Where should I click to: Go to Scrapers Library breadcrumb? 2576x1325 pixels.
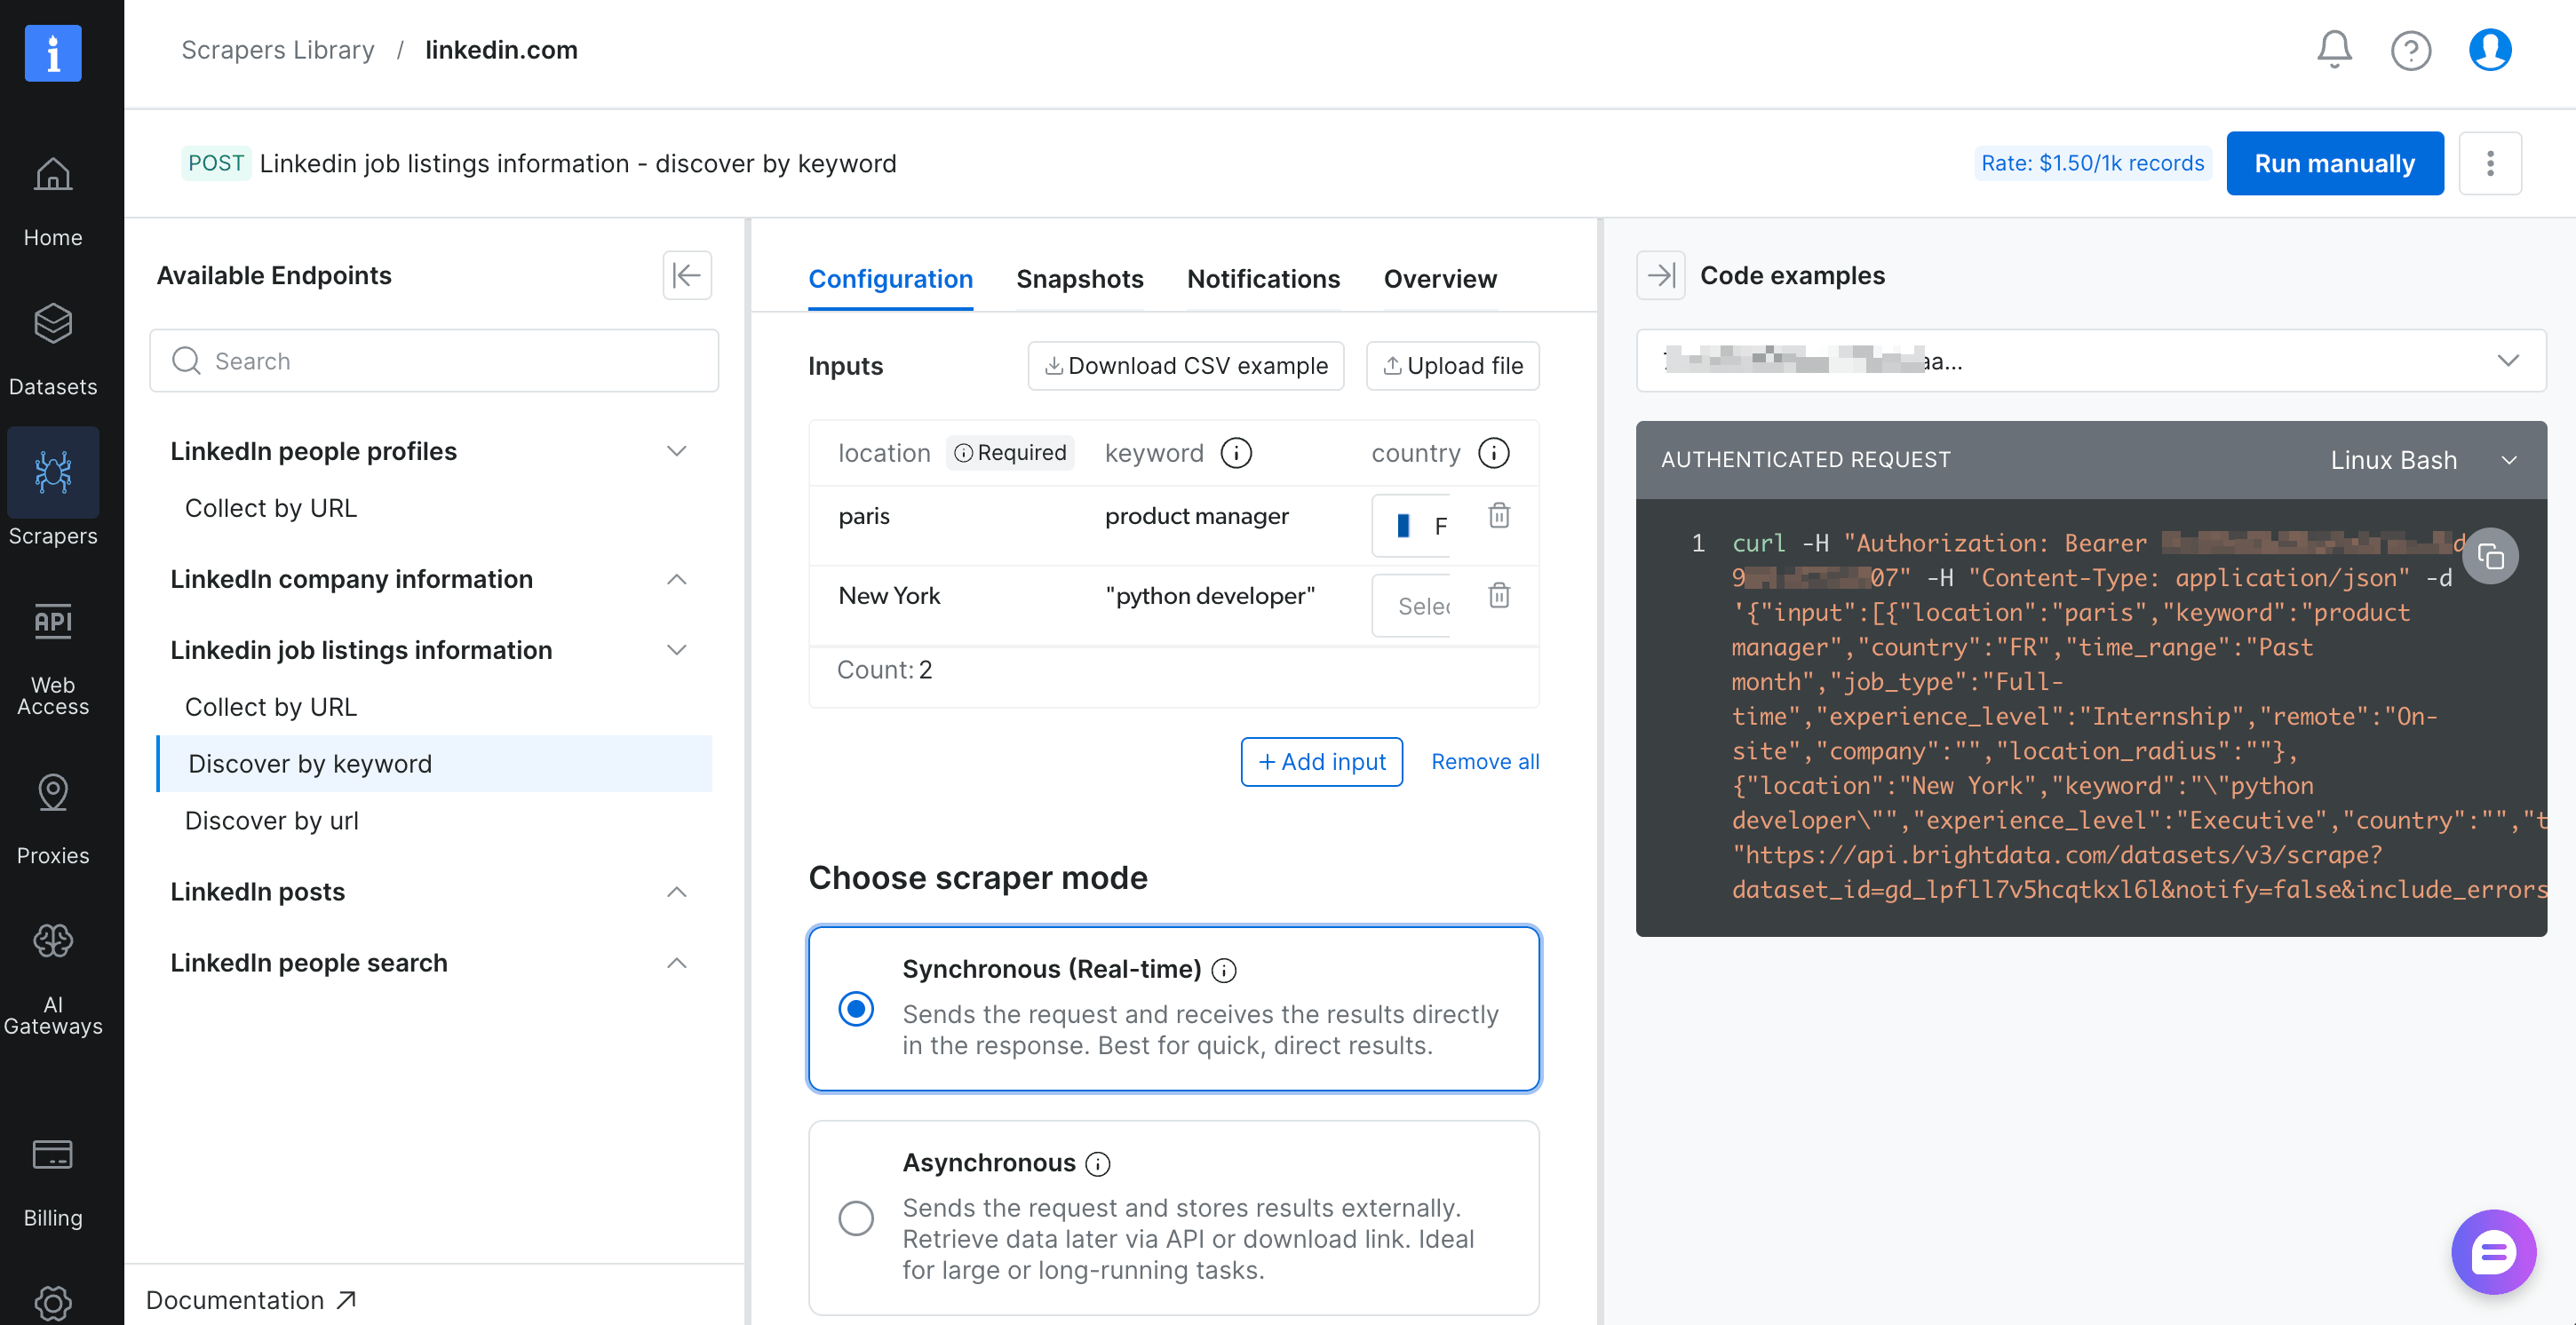tap(278, 50)
